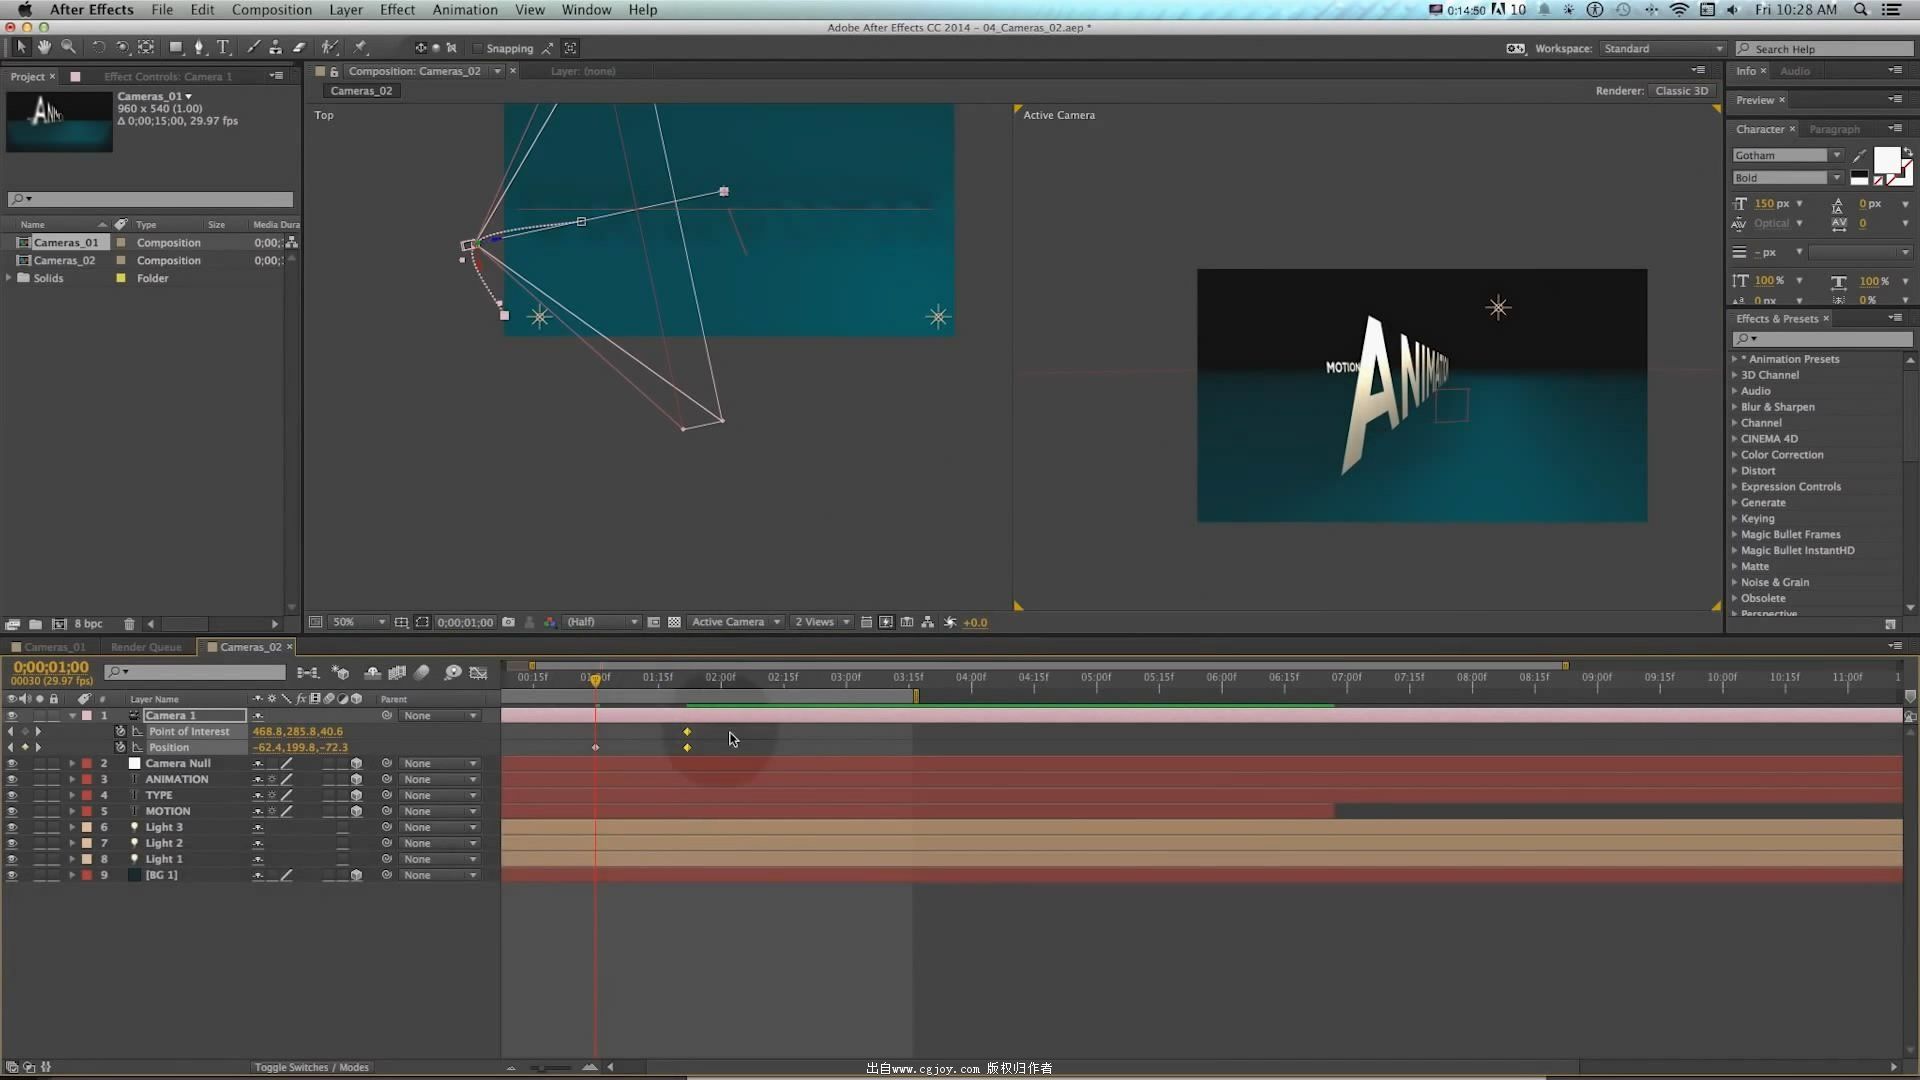Viewport: 1920px width, 1080px height.
Task: Open the Layer menu
Action: (346, 10)
